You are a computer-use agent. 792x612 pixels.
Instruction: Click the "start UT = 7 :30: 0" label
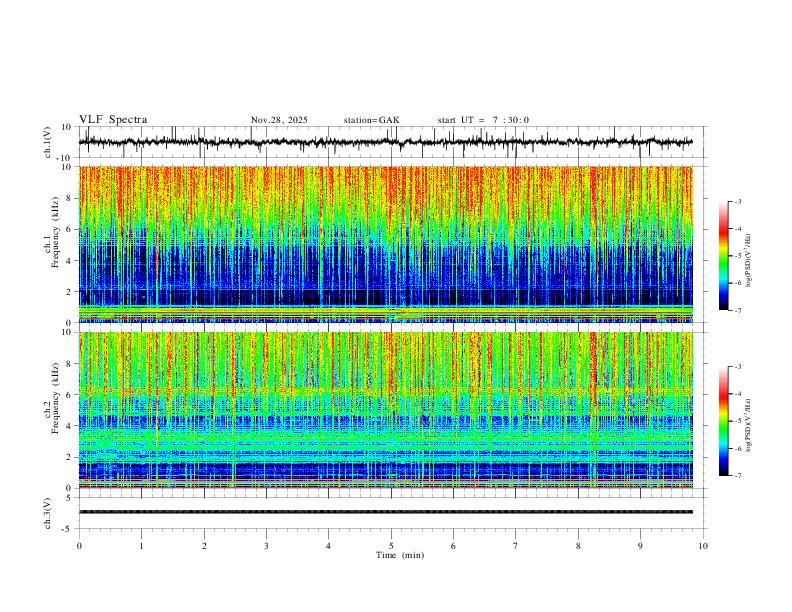(x=483, y=120)
